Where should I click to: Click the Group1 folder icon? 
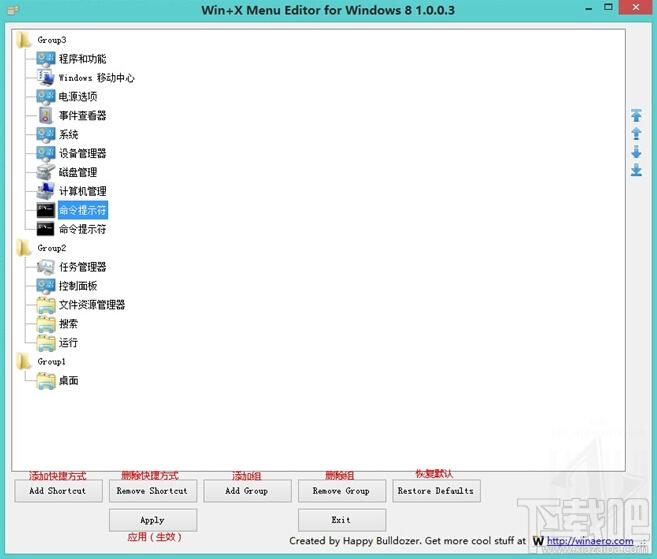(23, 361)
